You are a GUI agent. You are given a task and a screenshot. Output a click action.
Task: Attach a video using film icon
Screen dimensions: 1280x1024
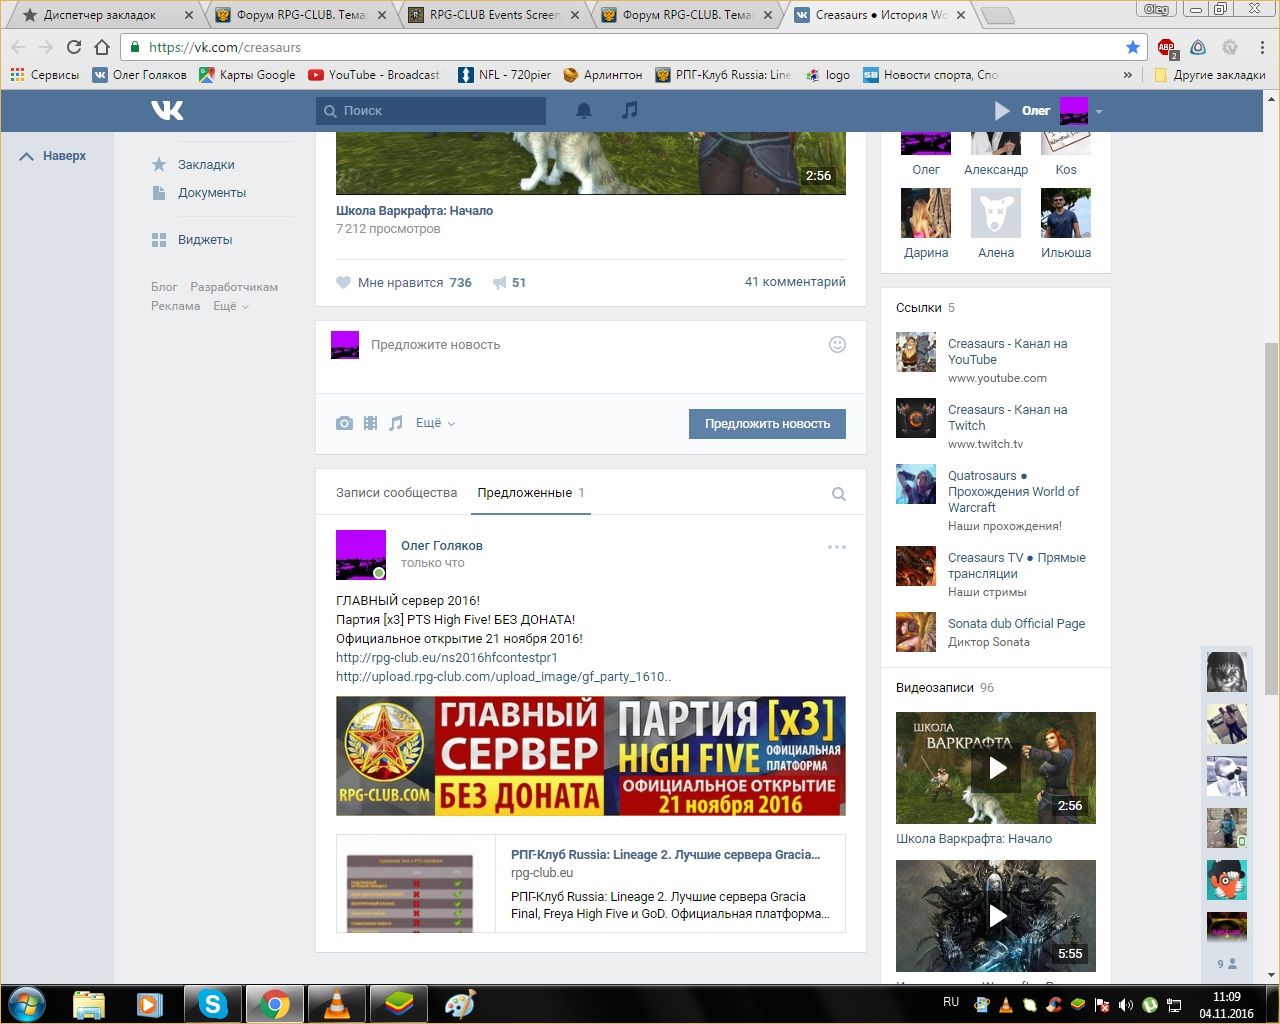[x=370, y=423]
